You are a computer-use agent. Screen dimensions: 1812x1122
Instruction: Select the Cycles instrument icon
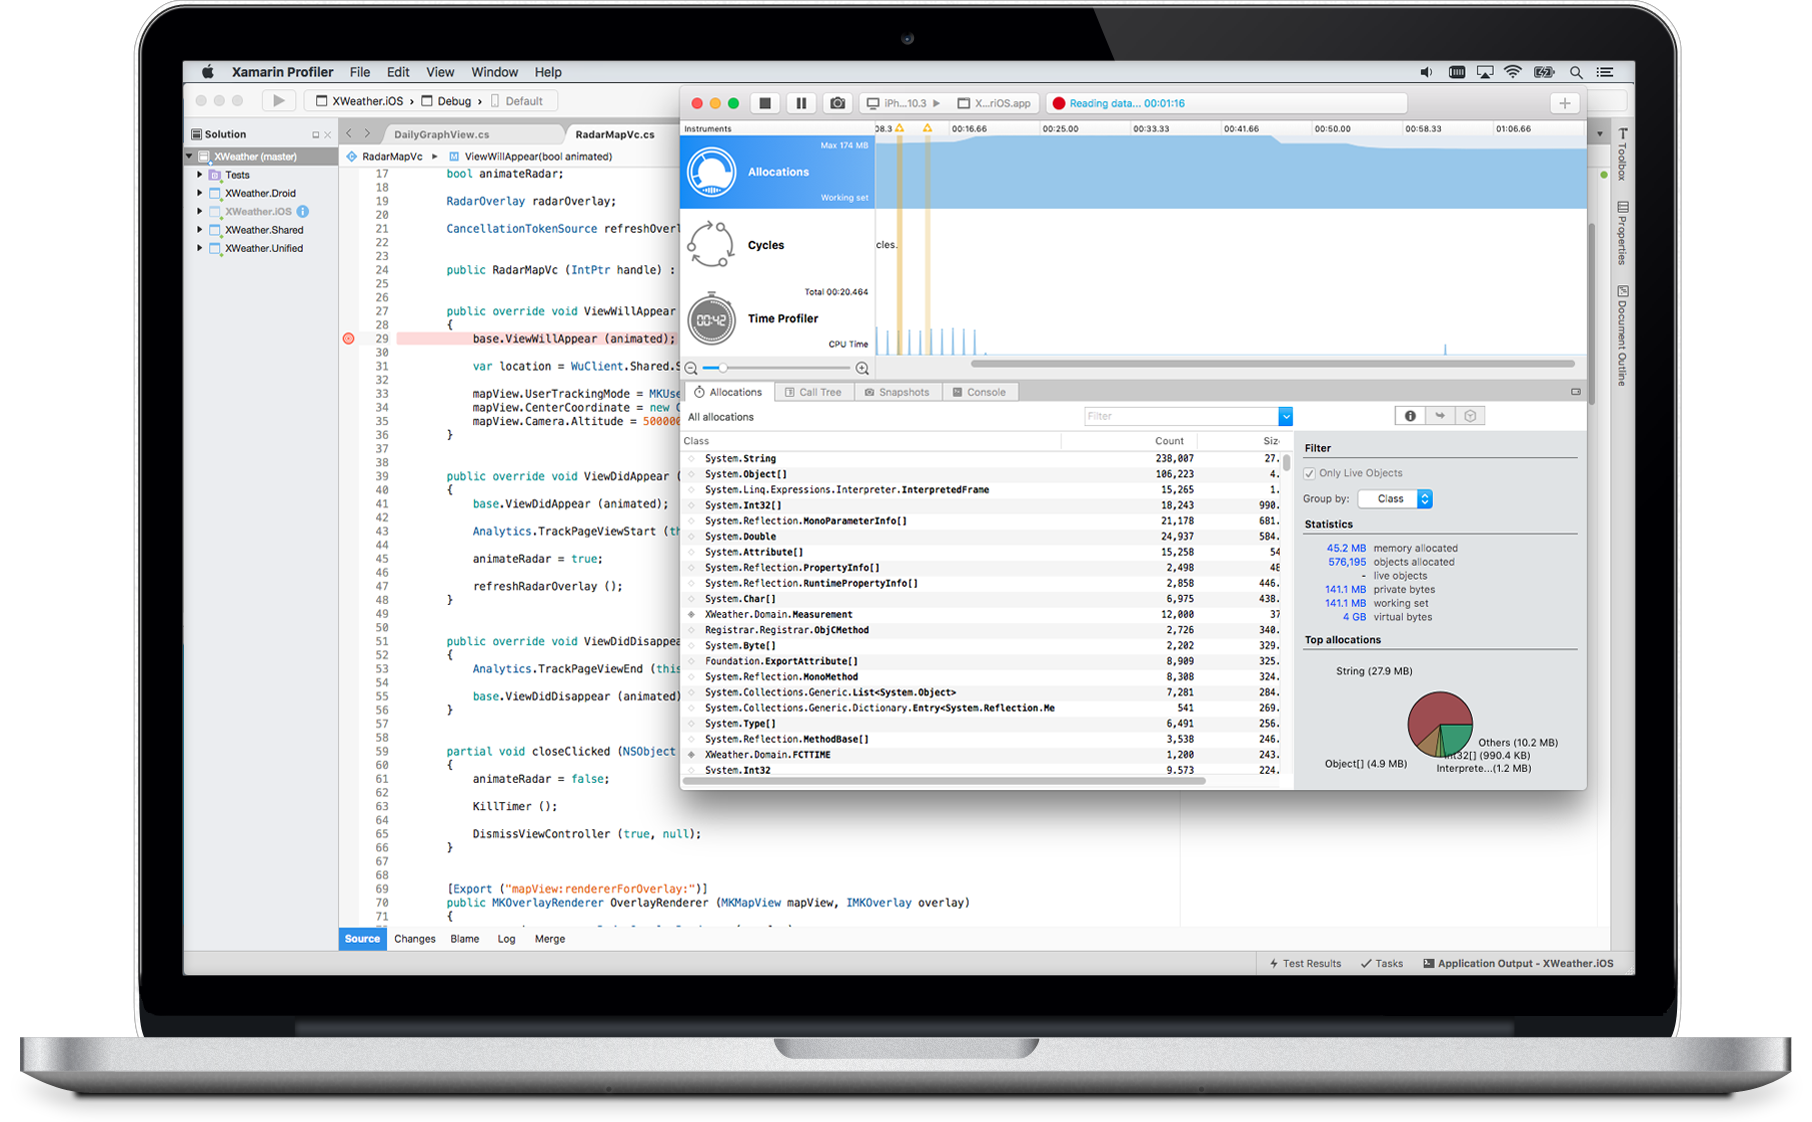[x=711, y=245]
